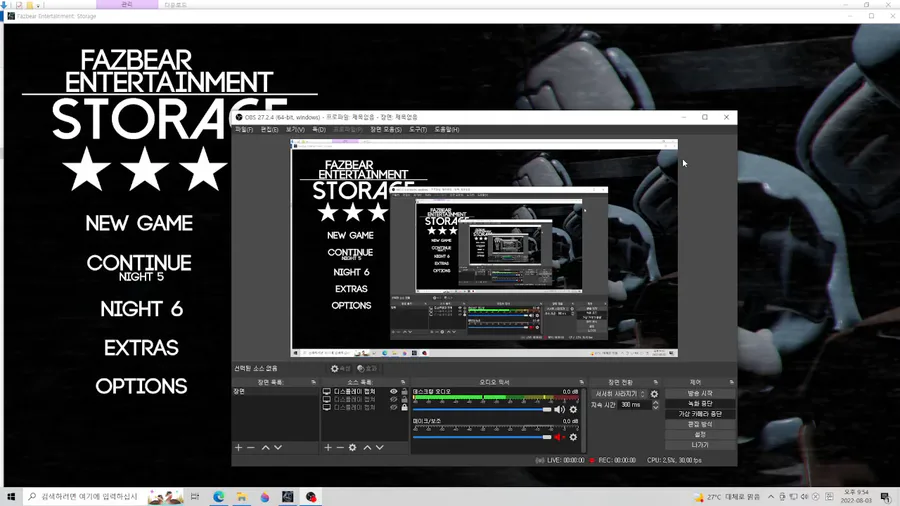Select 장면 entry in scene list
The height and width of the screenshot is (506, 900).
click(275, 392)
